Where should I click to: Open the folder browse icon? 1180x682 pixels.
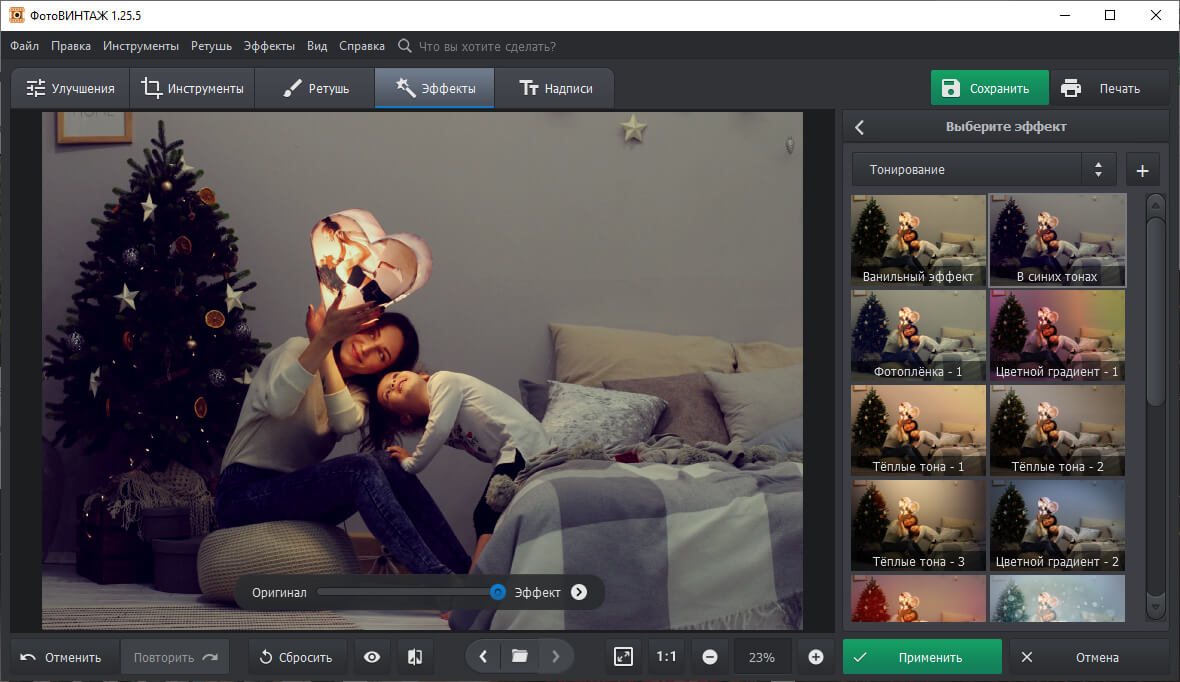pos(519,657)
